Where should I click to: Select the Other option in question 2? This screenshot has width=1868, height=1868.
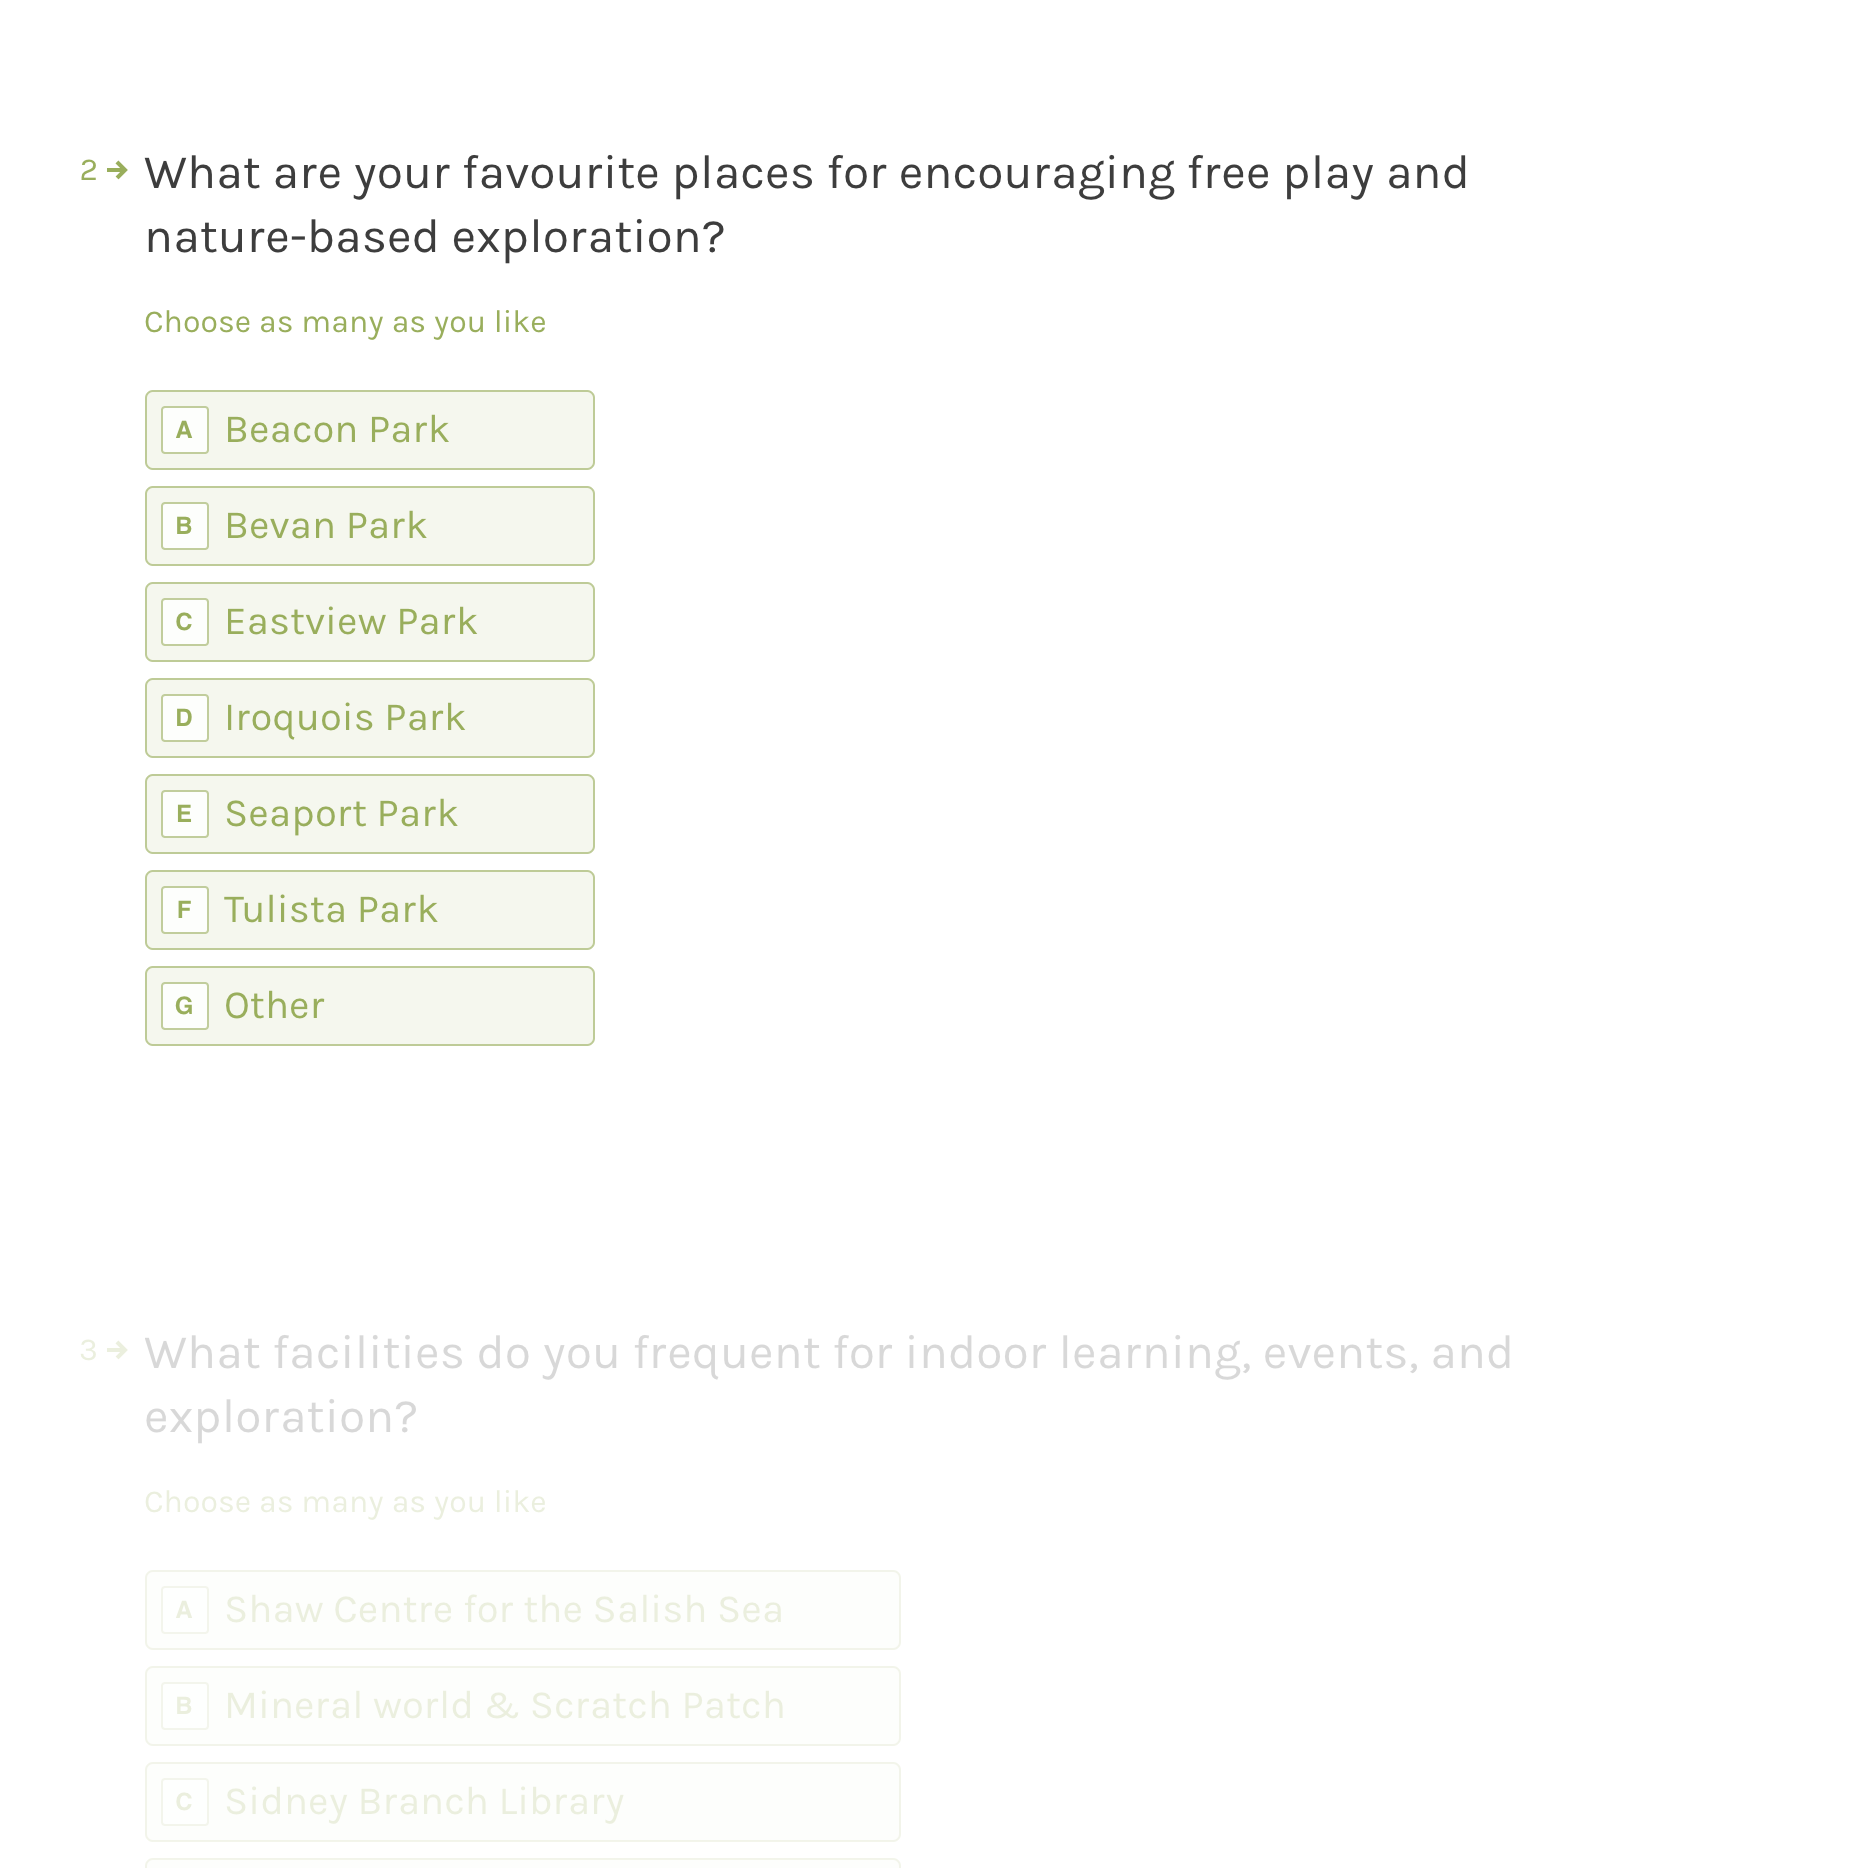tap(370, 1006)
